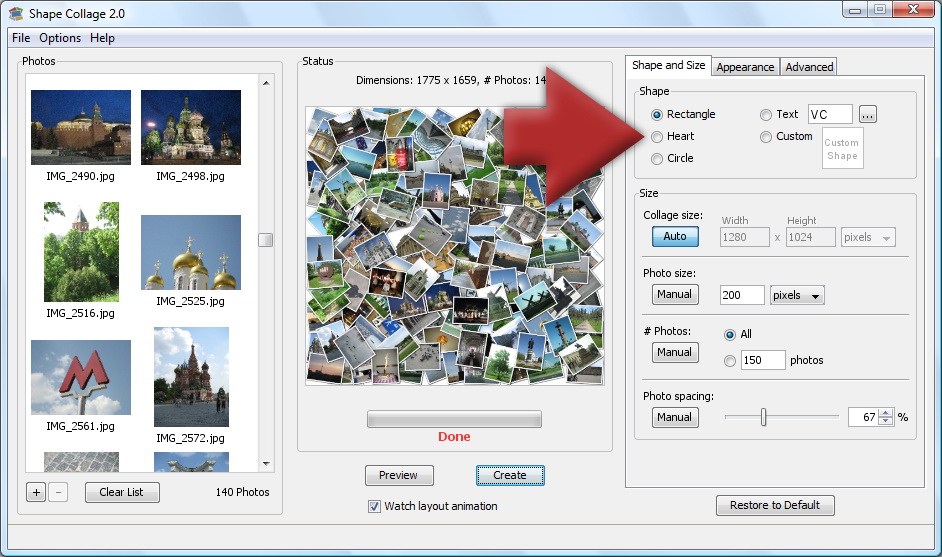Click the Manual photo size button

[x=675, y=294]
